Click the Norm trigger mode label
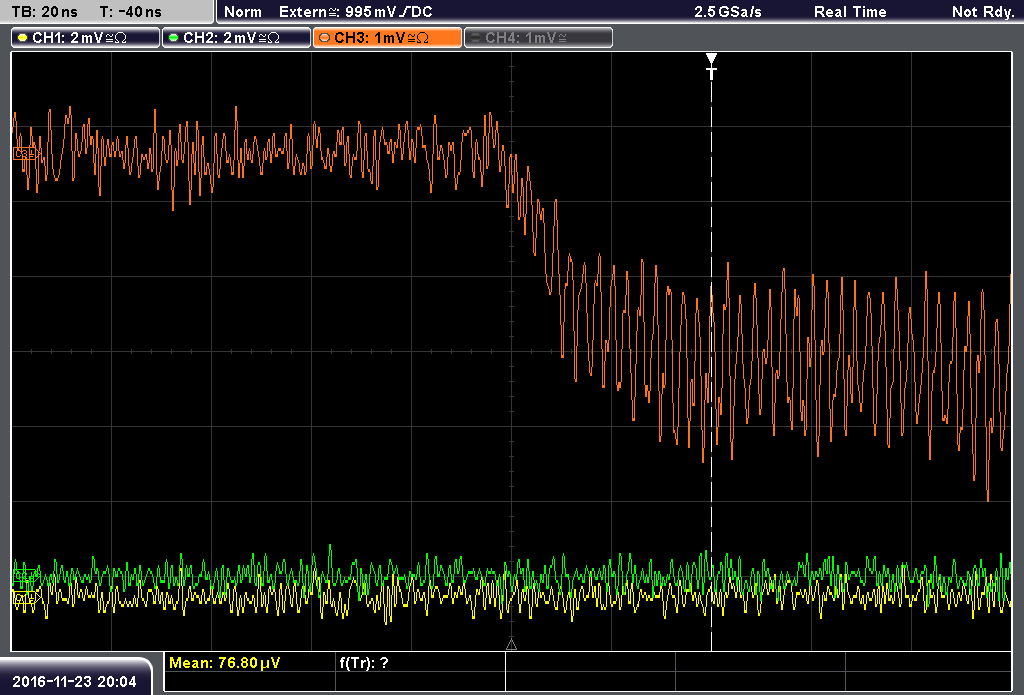Screen dimensions: 1024x695 pyautogui.click(x=242, y=12)
